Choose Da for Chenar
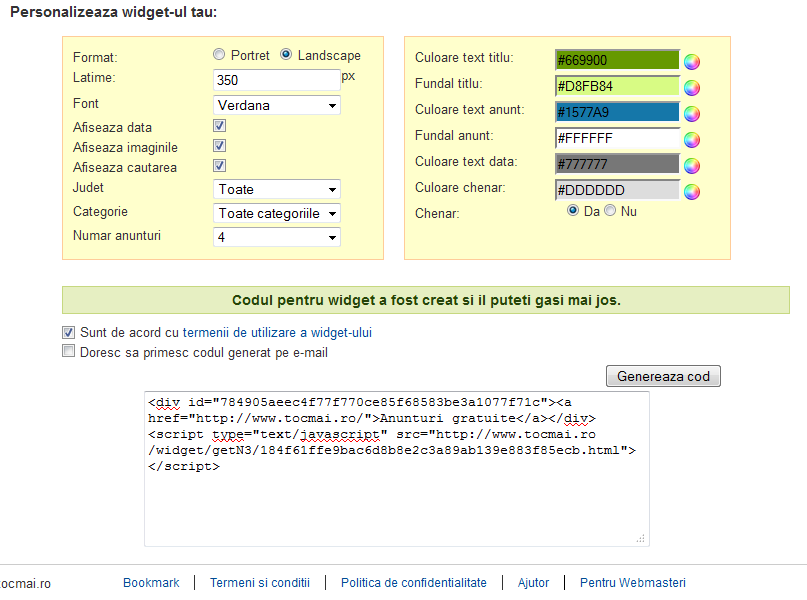The height and width of the screenshot is (600, 807). [572, 210]
